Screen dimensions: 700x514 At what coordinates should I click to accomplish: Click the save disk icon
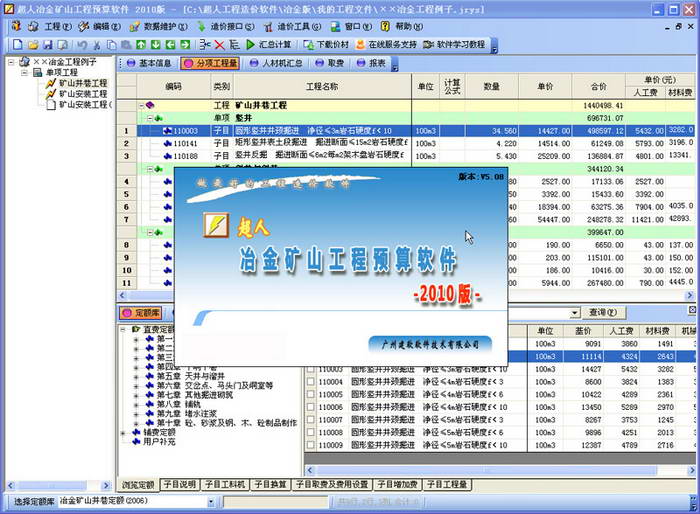[x=48, y=44]
